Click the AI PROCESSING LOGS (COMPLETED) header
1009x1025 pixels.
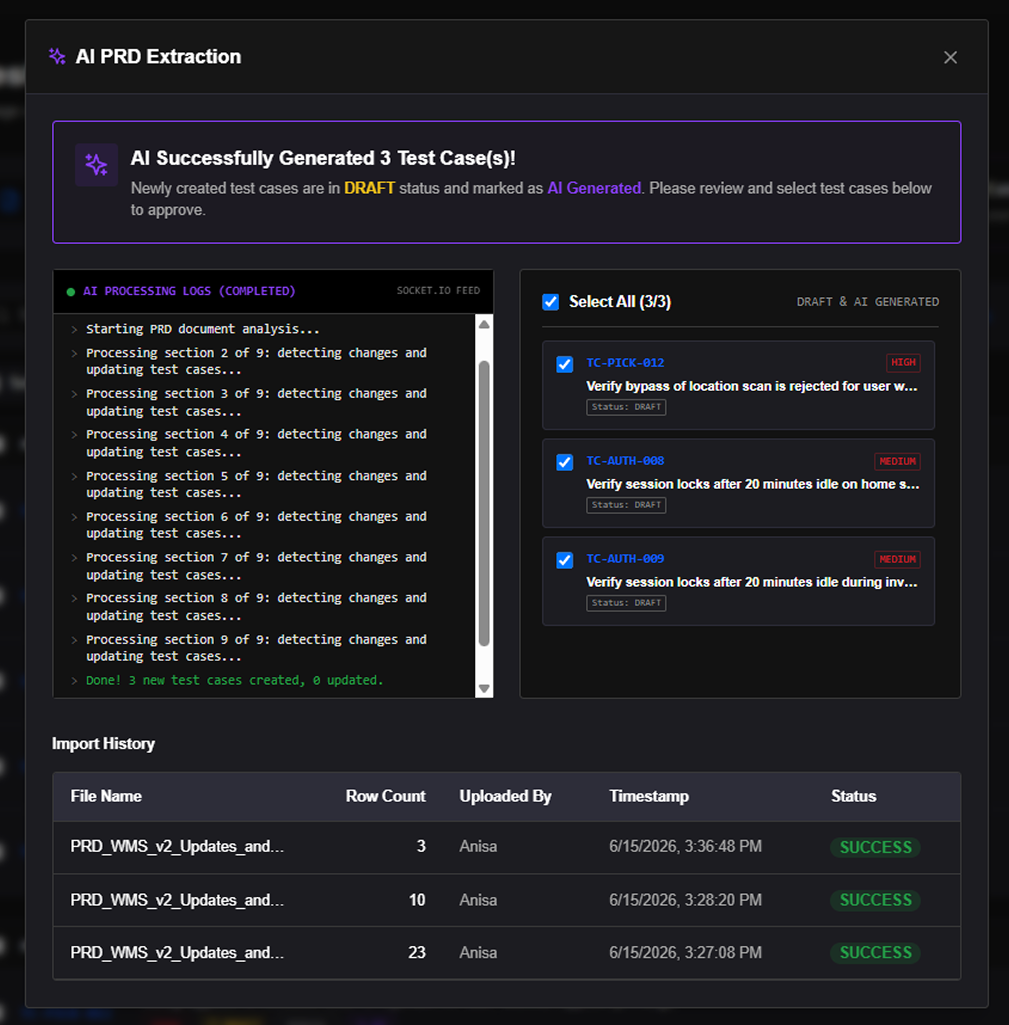(189, 291)
